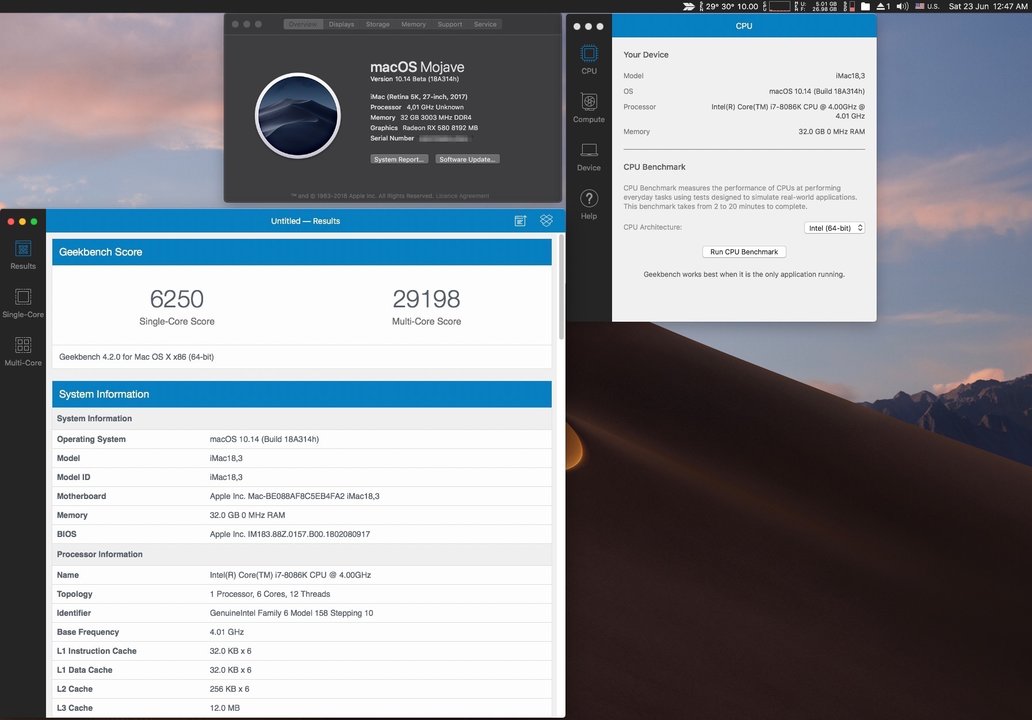
Task: Open the Licence Agreement link
Action: (462, 195)
